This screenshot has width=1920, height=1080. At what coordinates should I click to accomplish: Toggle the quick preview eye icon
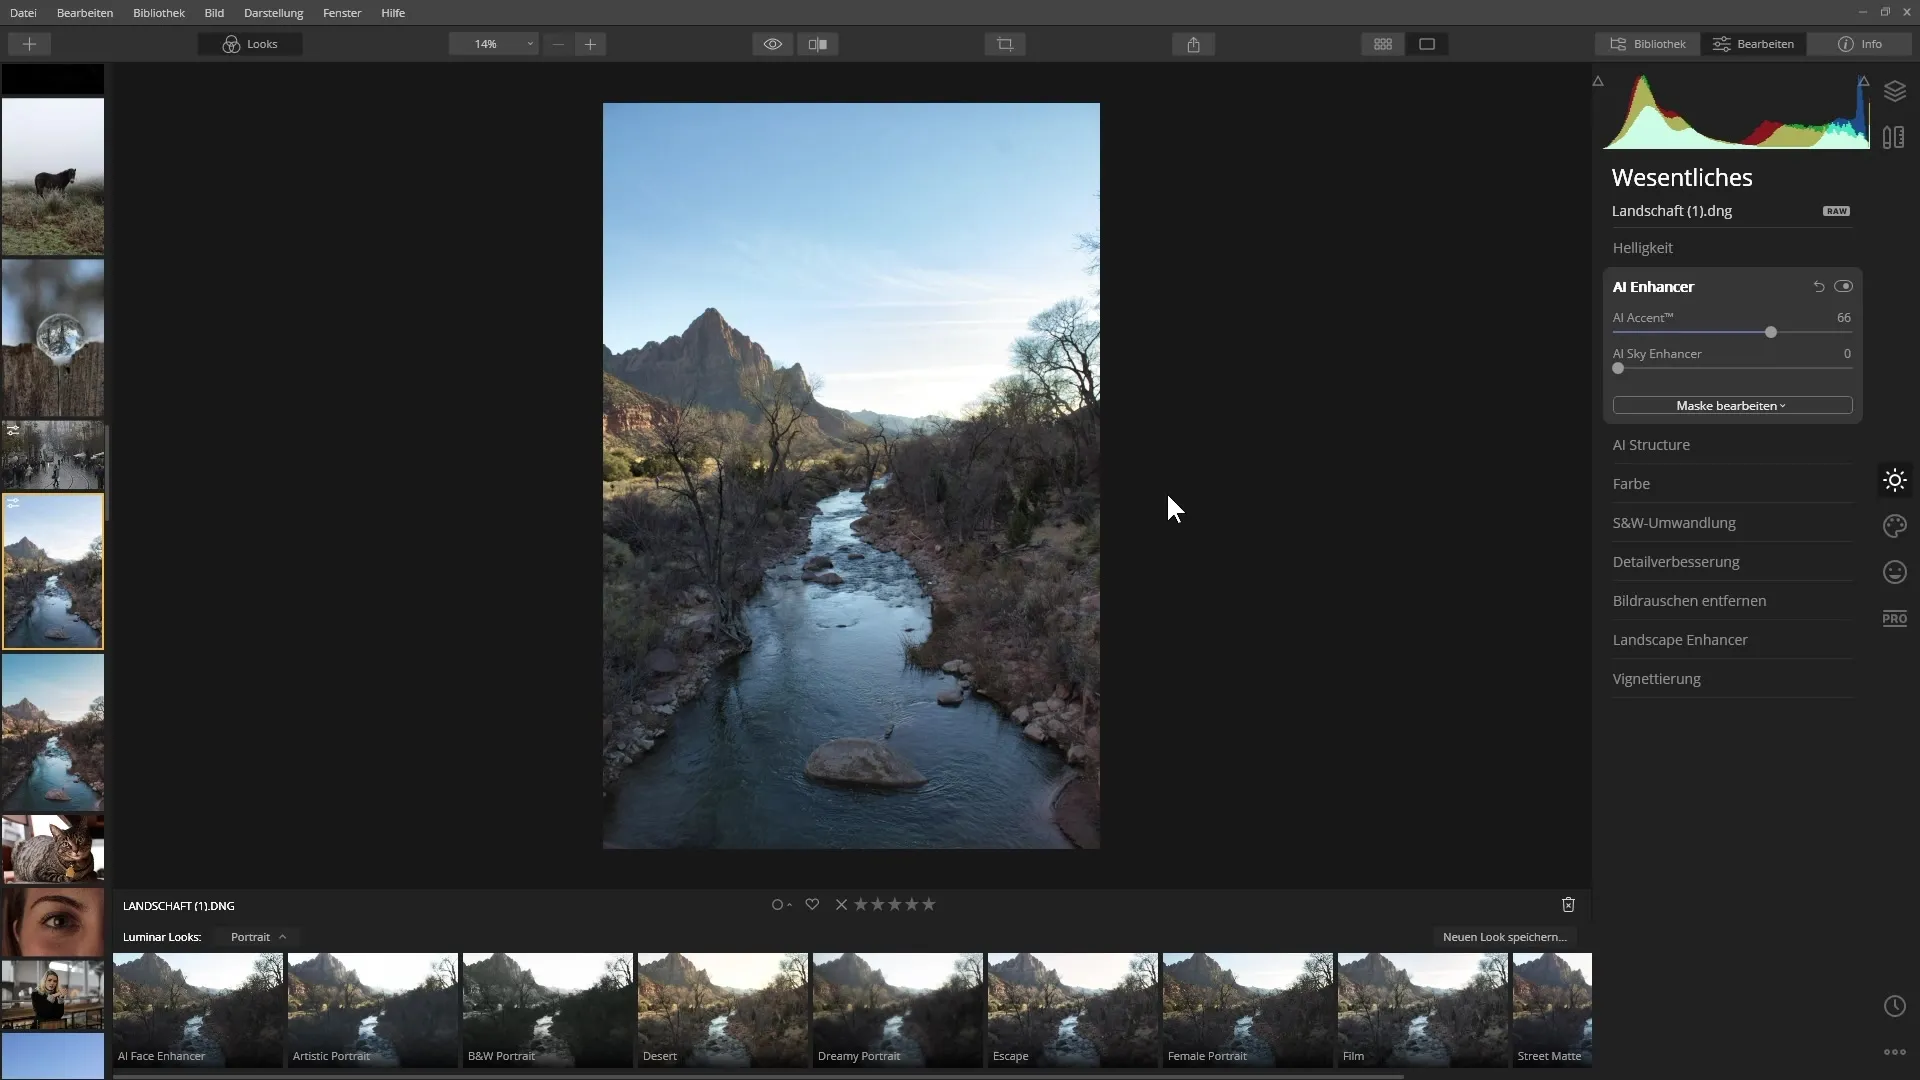pyautogui.click(x=773, y=44)
